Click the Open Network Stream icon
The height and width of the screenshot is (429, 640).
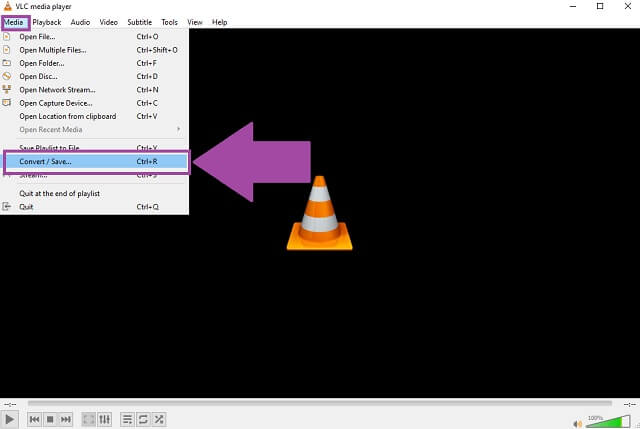point(7,89)
